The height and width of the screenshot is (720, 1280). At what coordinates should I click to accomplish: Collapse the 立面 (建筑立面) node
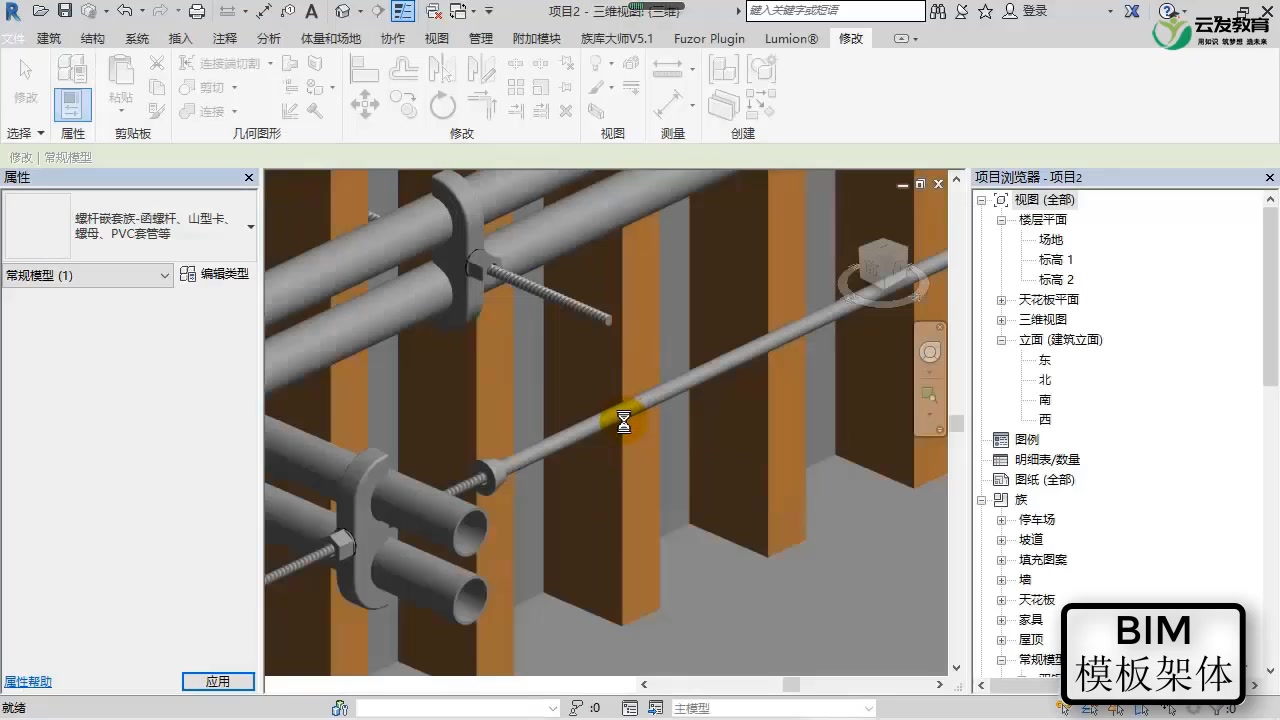[x=1002, y=340]
